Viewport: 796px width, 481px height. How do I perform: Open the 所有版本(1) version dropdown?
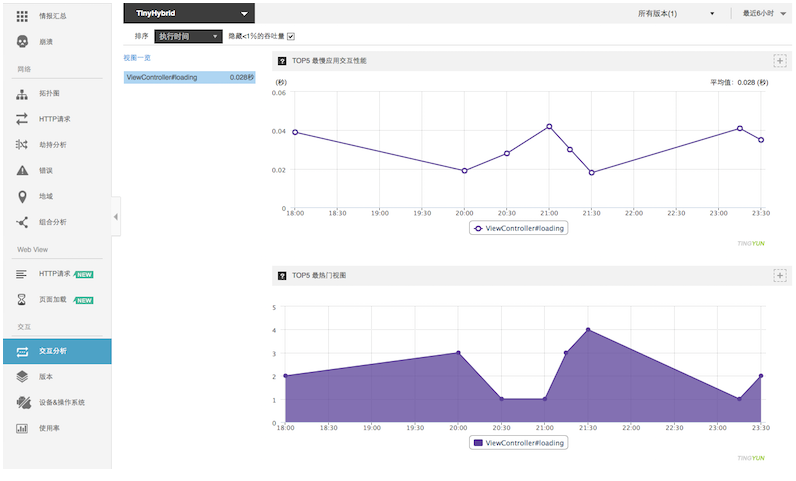pyautogui.click(x=676, y=14)
